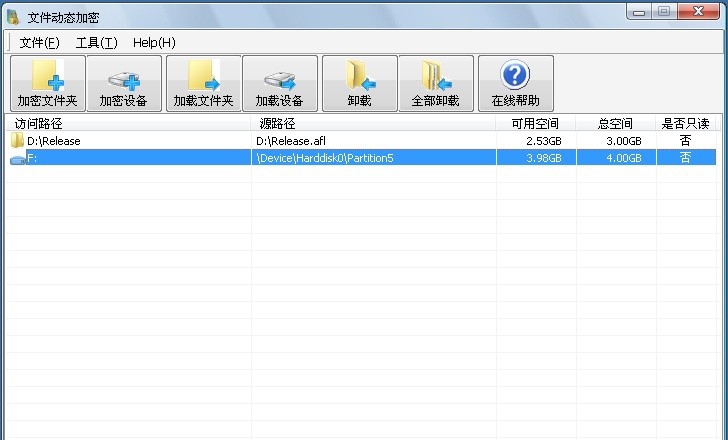Select the D:\Release row
Screen dimensions: 728x440
tap(361, 141)
